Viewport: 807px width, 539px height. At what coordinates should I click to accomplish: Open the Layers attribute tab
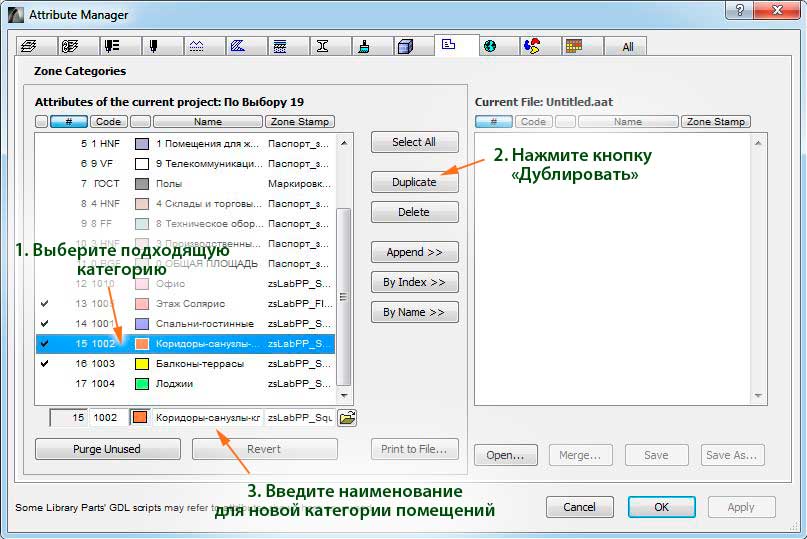28,46
